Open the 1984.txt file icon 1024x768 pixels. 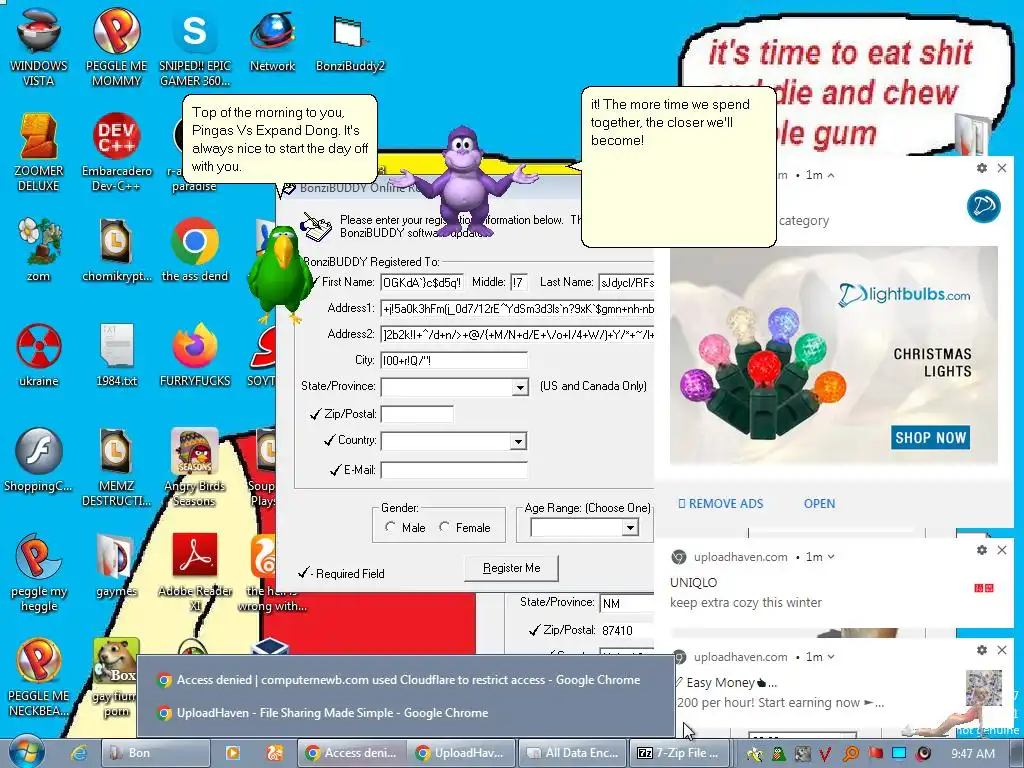[116, 355]
